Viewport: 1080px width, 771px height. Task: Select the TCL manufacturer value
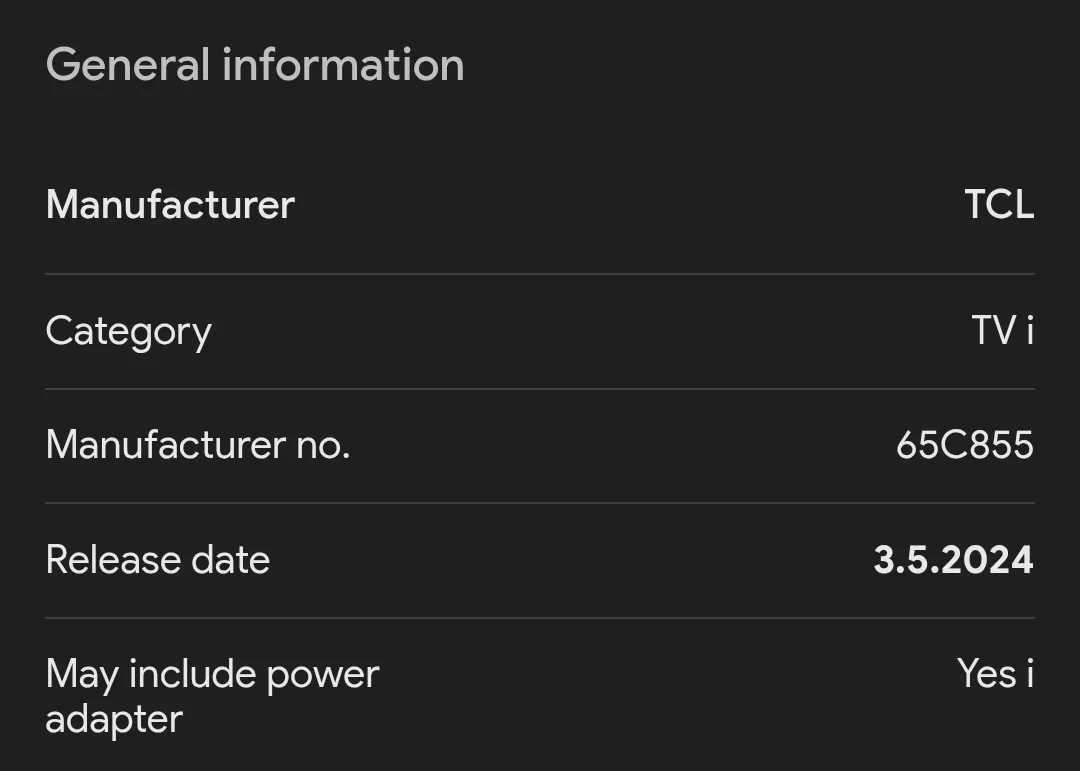click(998, 205)
